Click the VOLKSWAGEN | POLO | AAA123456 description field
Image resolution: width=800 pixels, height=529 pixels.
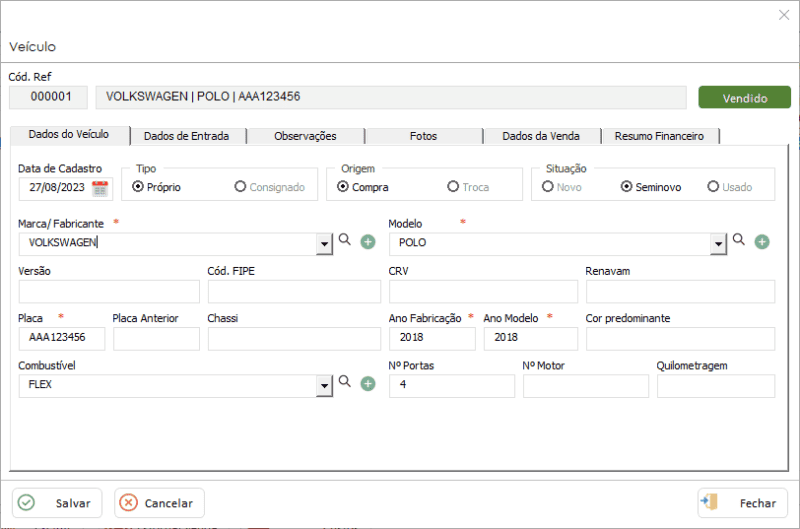pos(391,97)
